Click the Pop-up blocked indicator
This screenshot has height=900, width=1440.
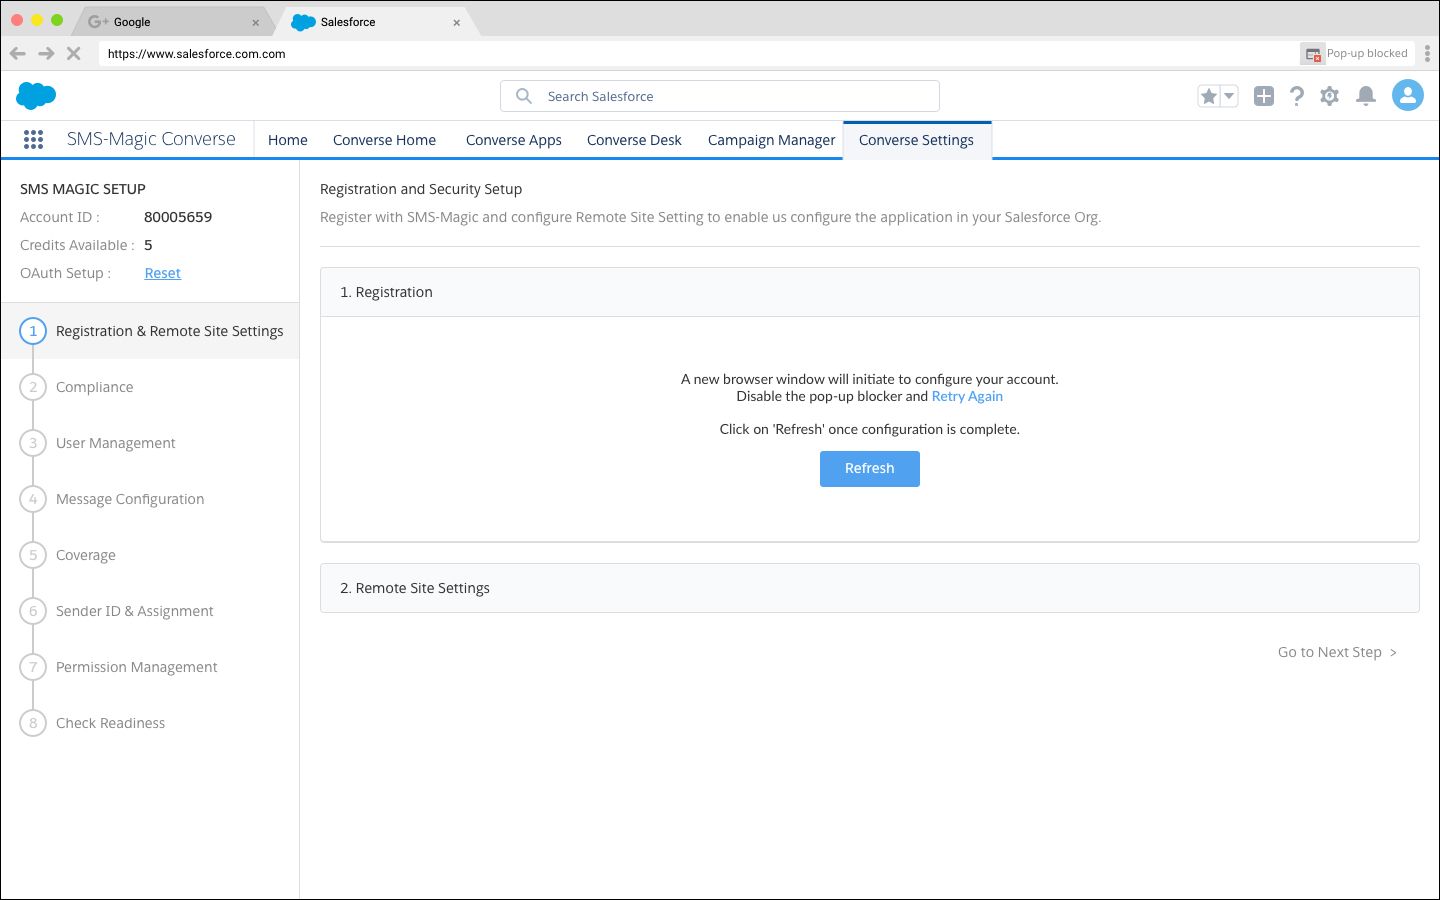(1357, 54)
